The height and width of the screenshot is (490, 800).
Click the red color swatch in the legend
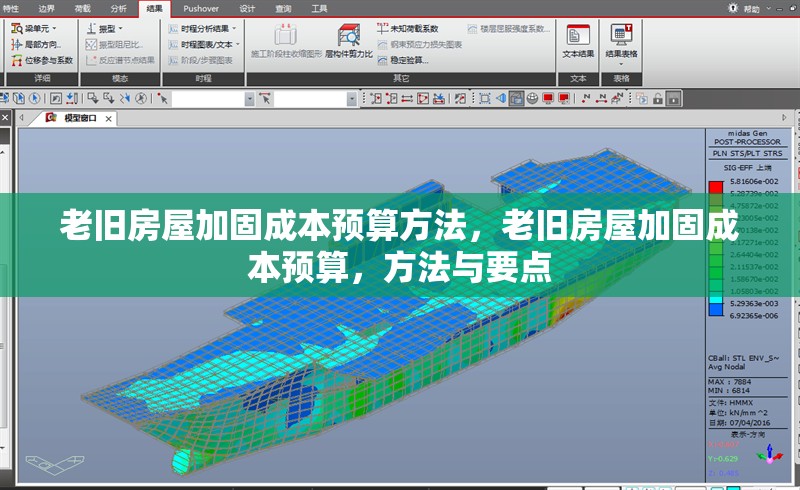[x=715, y=186]
